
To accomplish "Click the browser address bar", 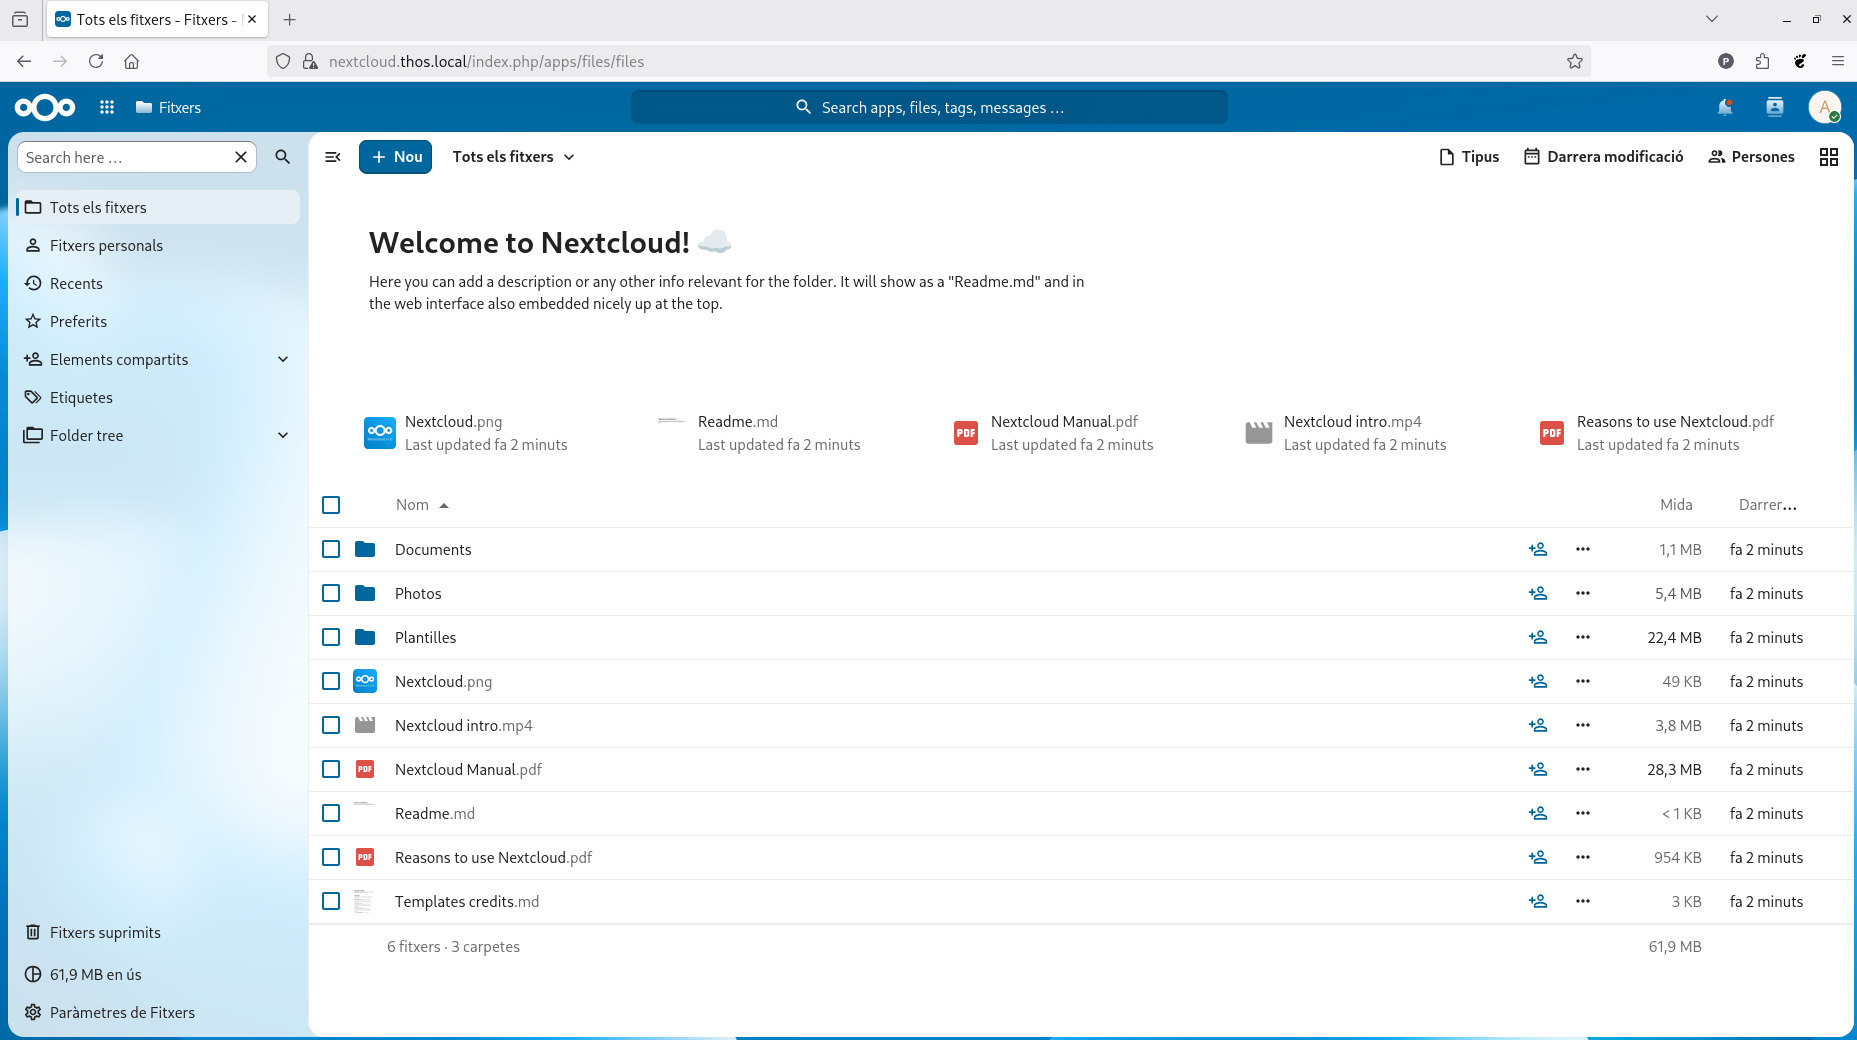I will (x=929, y=61).
